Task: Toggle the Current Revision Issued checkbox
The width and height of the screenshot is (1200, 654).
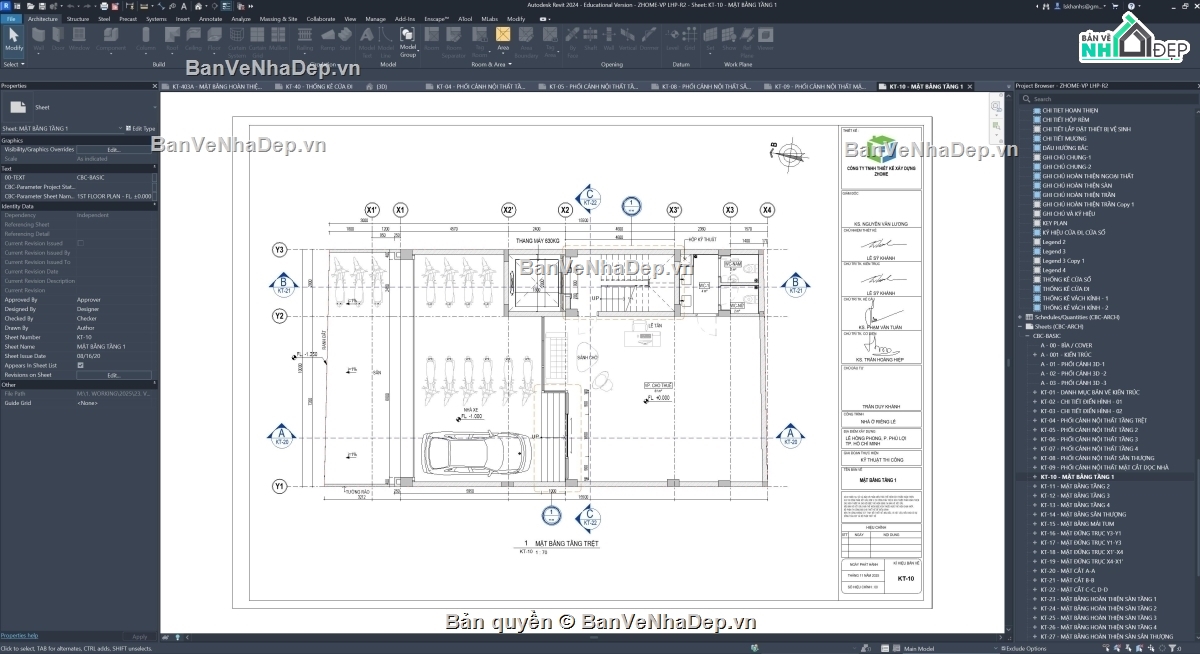Action: (80, 243)
